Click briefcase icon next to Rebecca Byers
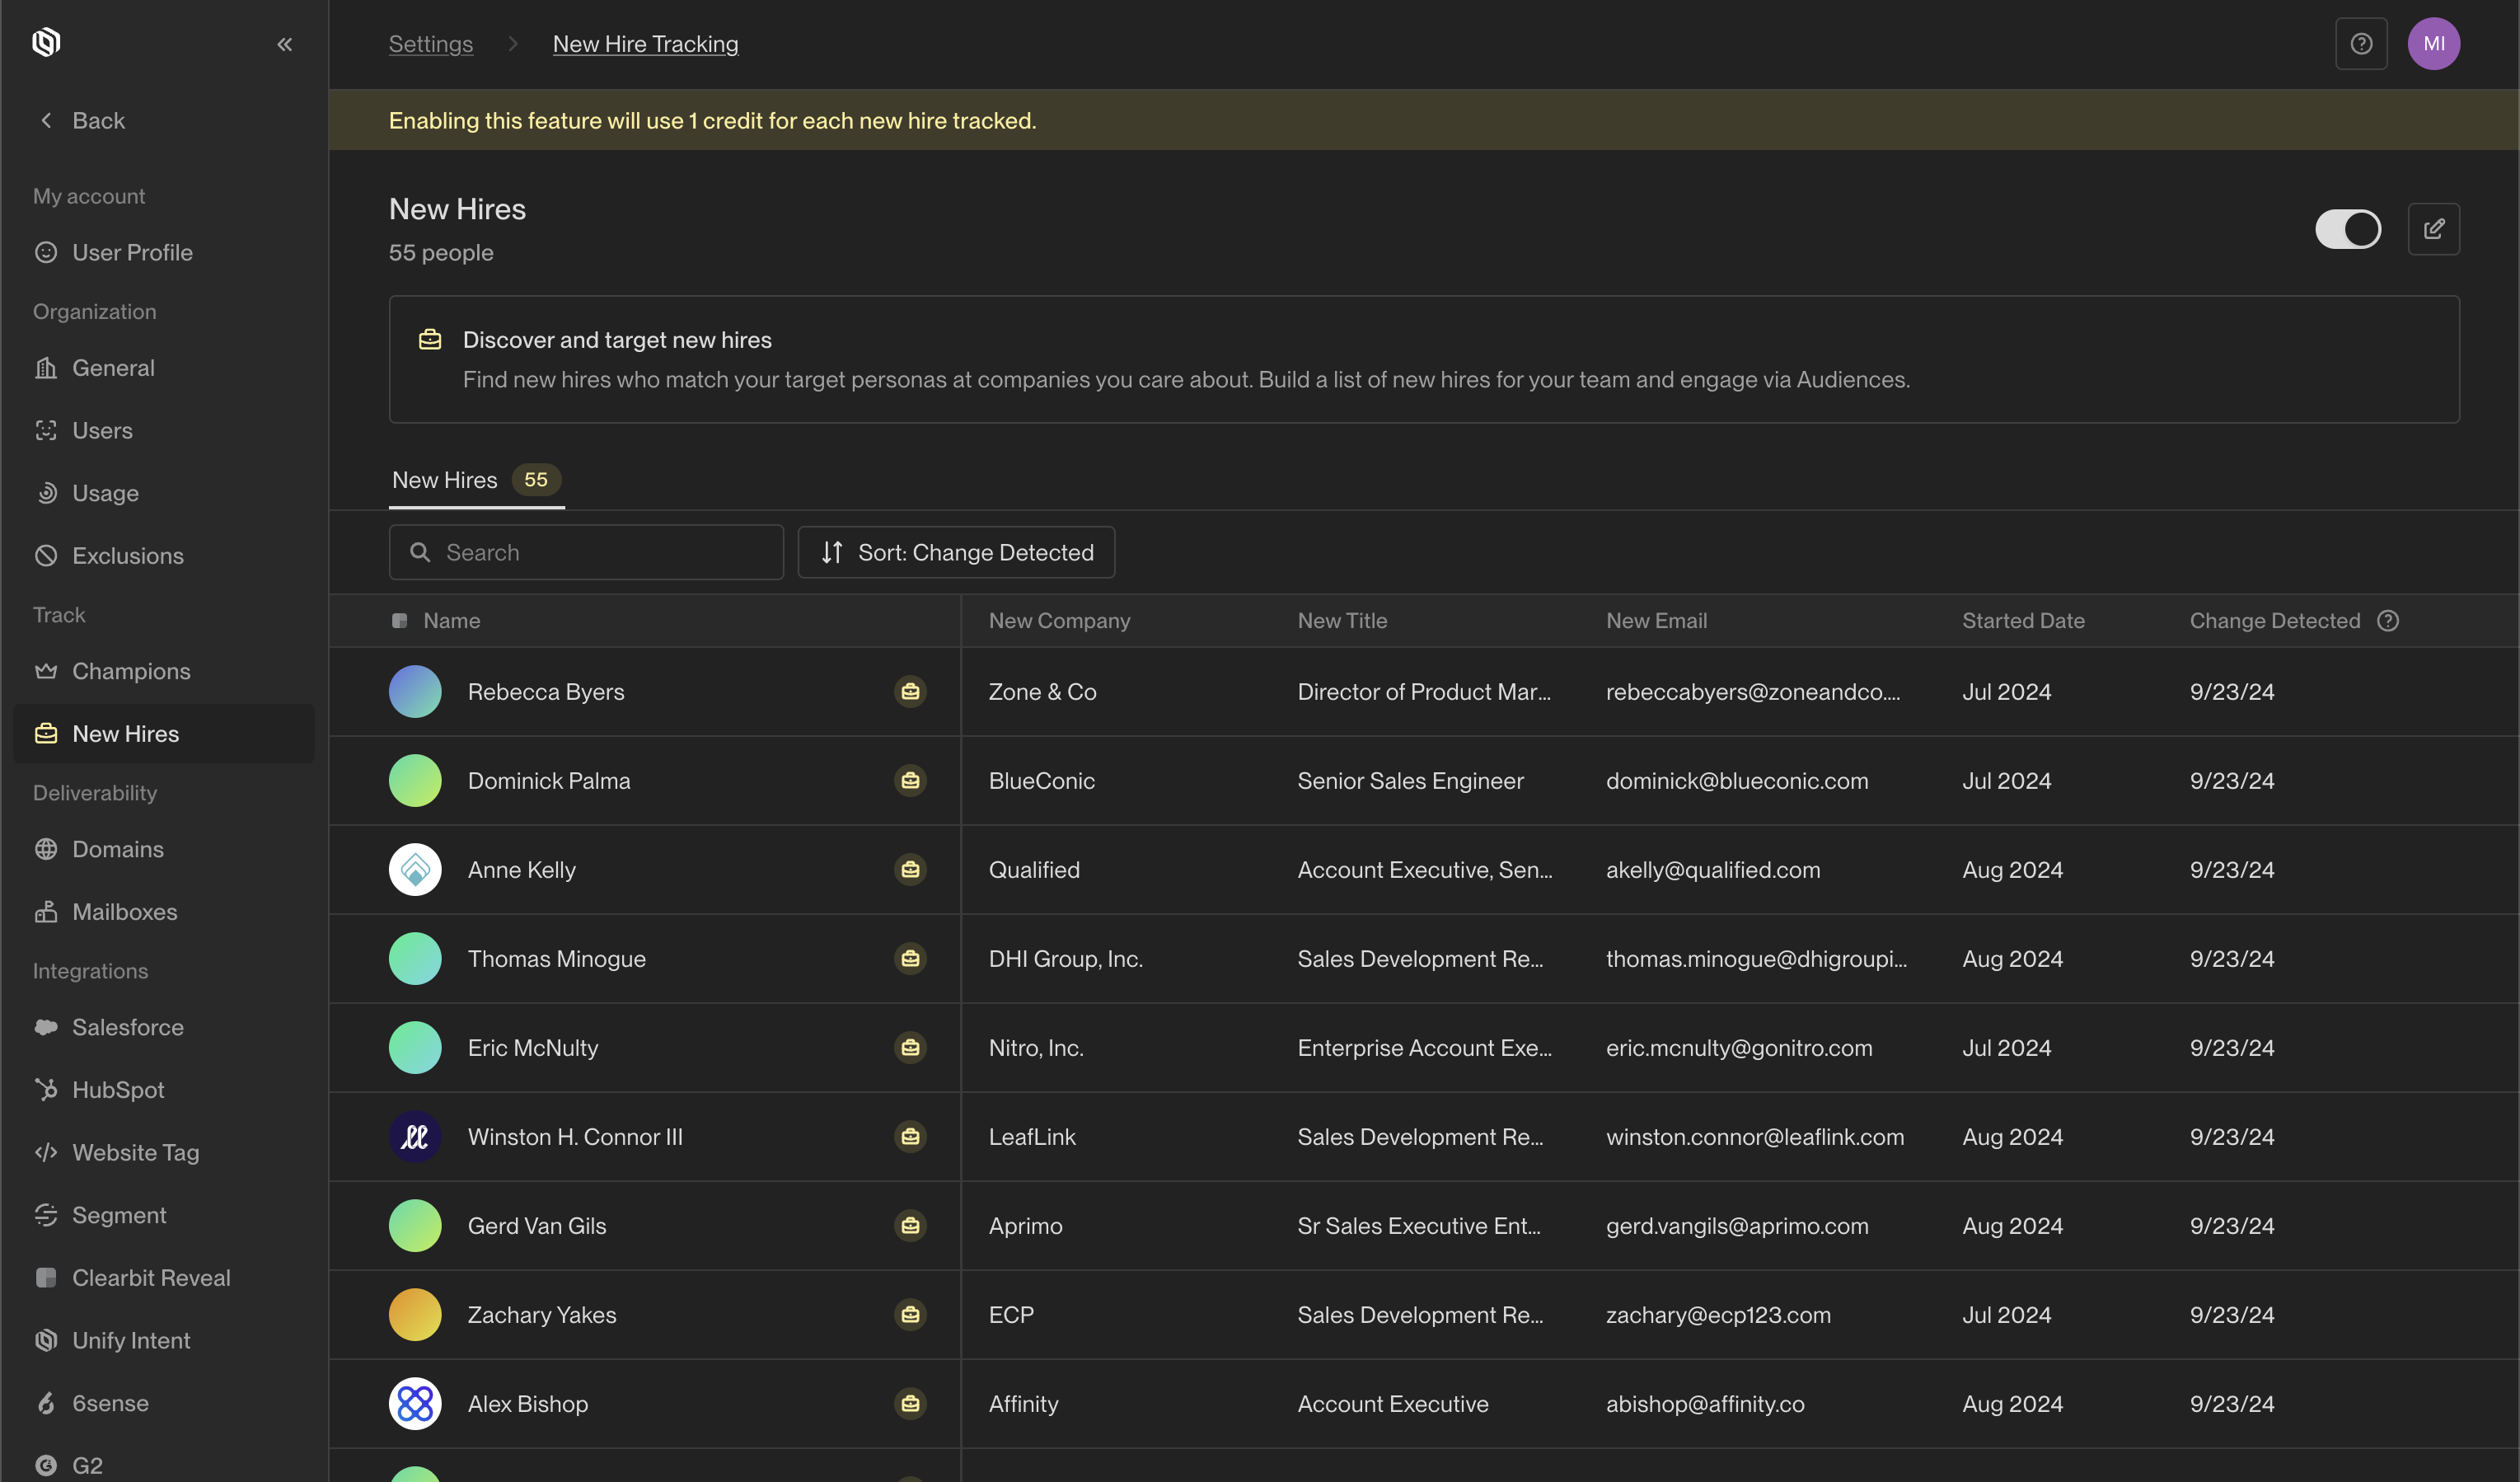Screen dimensions: 2520x1482 click(x=909, y=692)
